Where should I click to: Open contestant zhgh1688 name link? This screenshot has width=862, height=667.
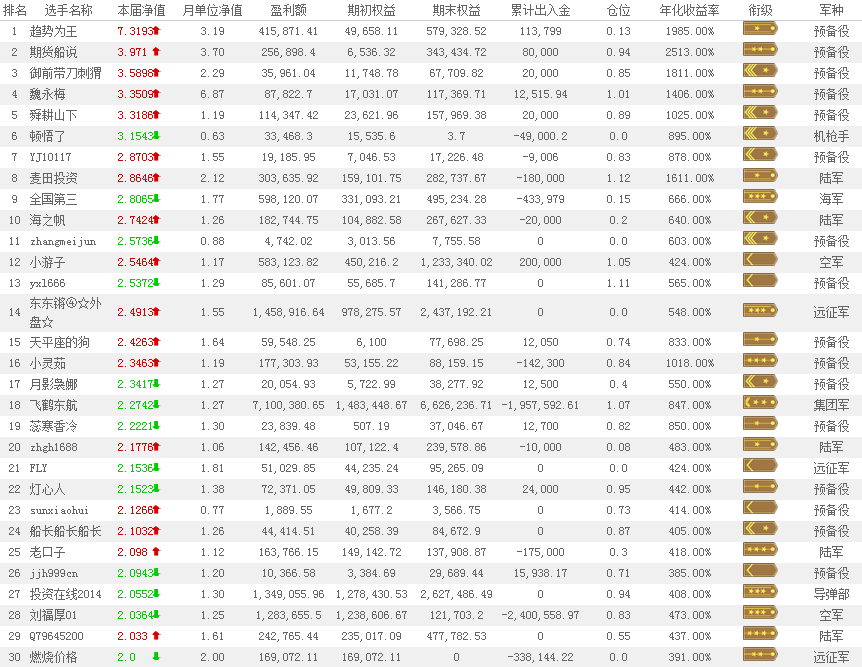coord(54,447)
